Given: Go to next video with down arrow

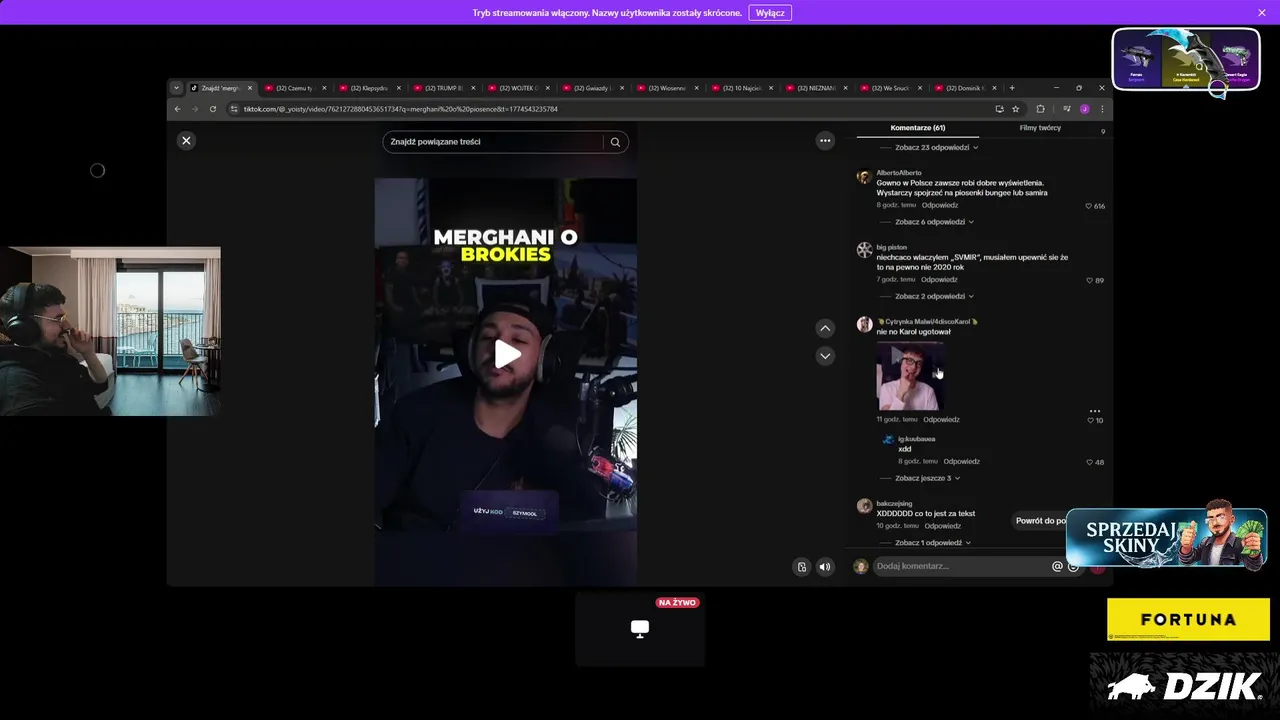Looking at the screenshot, I should [825, 356].
